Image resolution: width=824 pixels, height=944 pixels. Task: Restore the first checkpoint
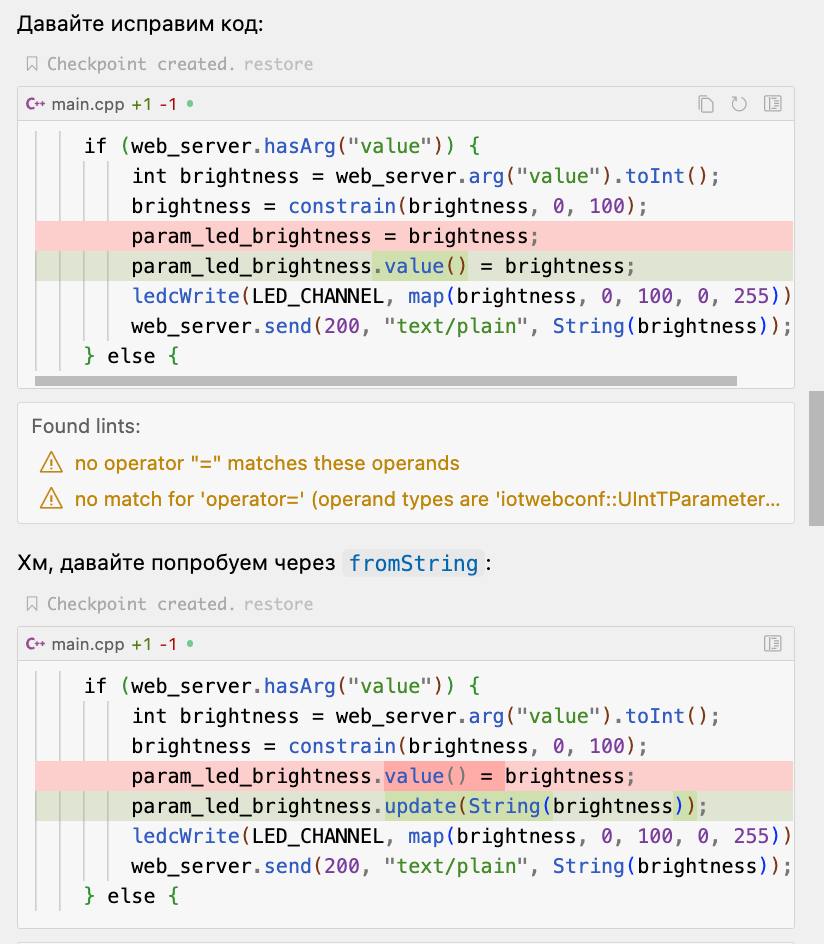tap(278, 64)
